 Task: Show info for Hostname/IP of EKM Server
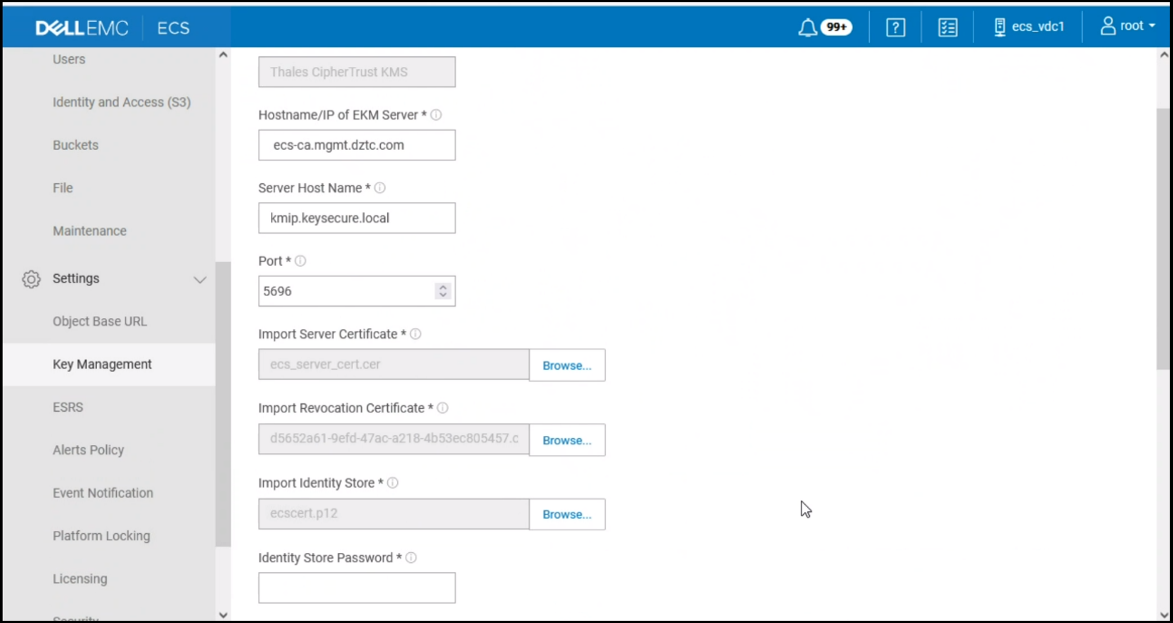[436, 115]
